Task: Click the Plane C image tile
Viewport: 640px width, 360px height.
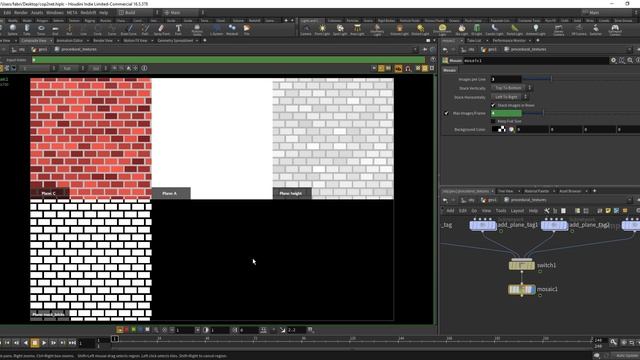Action: tap(91, 139)
